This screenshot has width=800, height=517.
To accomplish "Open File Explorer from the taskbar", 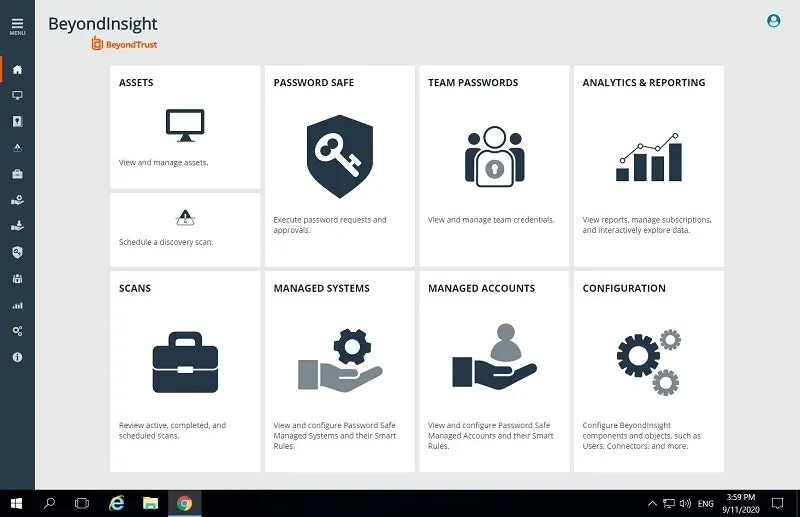I will click(151, 504).
